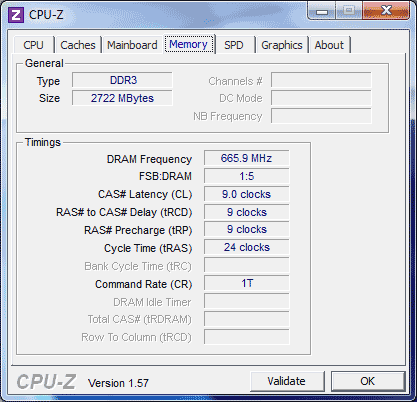Click the memory Type field showing DDR3
The image size is (417, 402).
[122, 80]
